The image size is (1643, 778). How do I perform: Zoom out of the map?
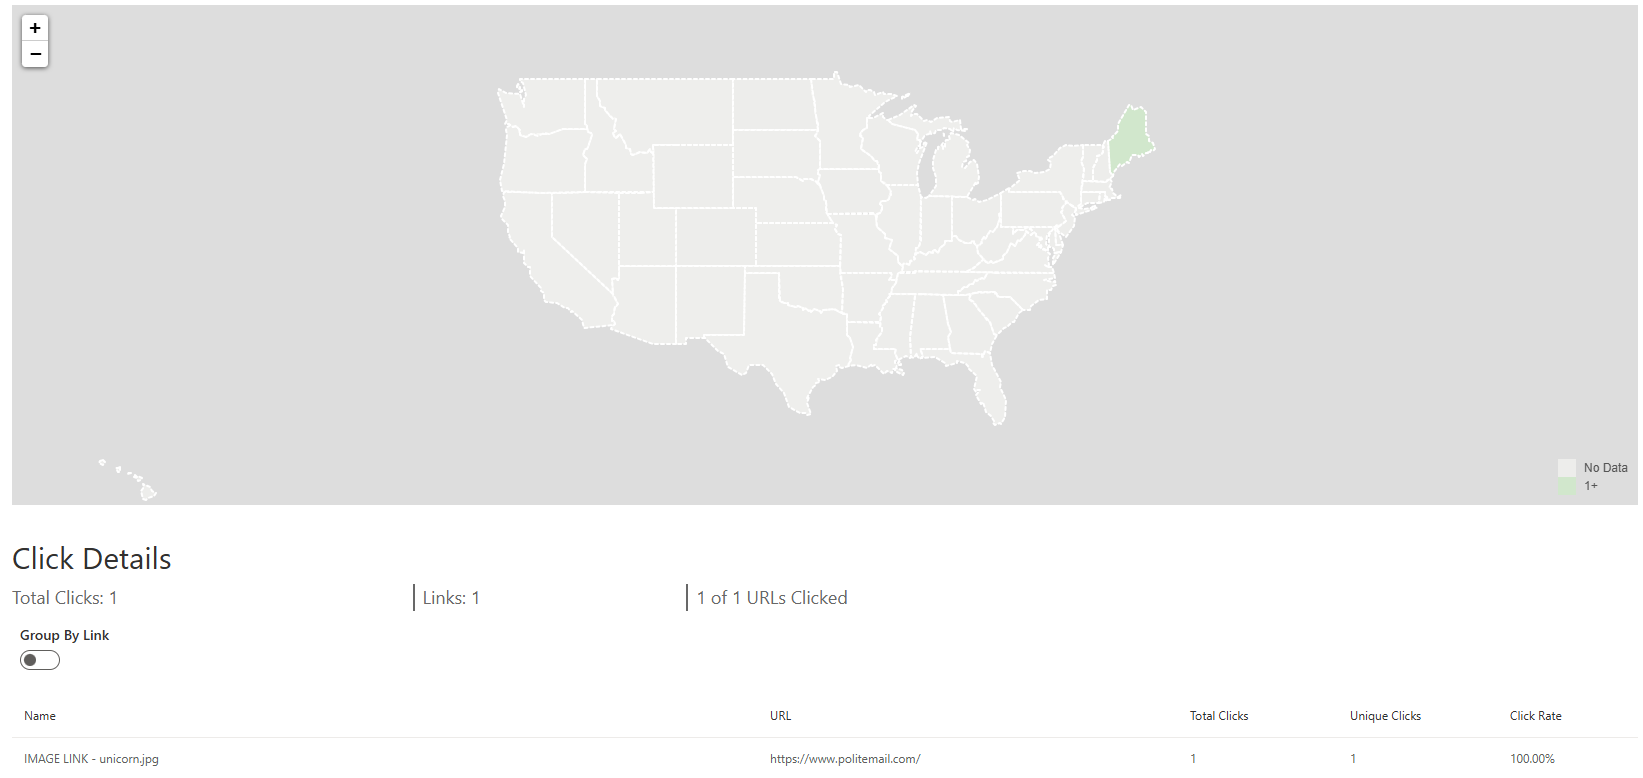point(35,54)
